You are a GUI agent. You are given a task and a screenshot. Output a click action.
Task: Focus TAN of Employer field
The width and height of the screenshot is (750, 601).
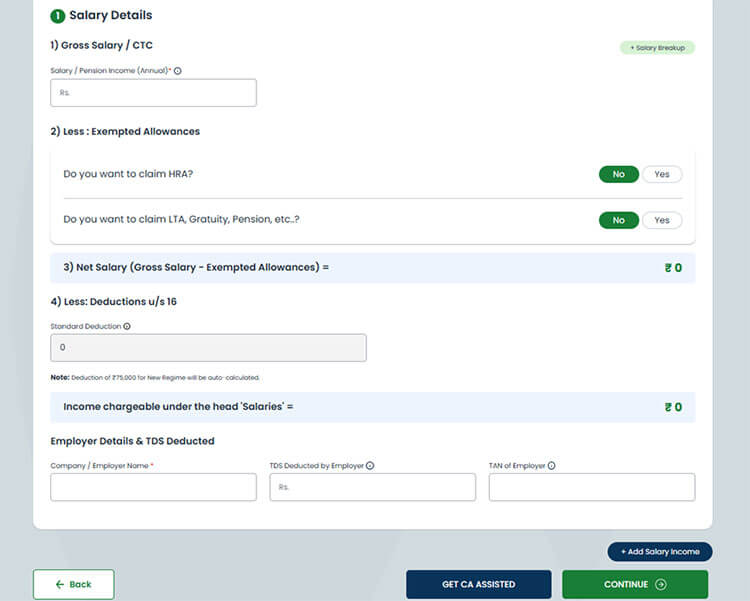point(592,487)
